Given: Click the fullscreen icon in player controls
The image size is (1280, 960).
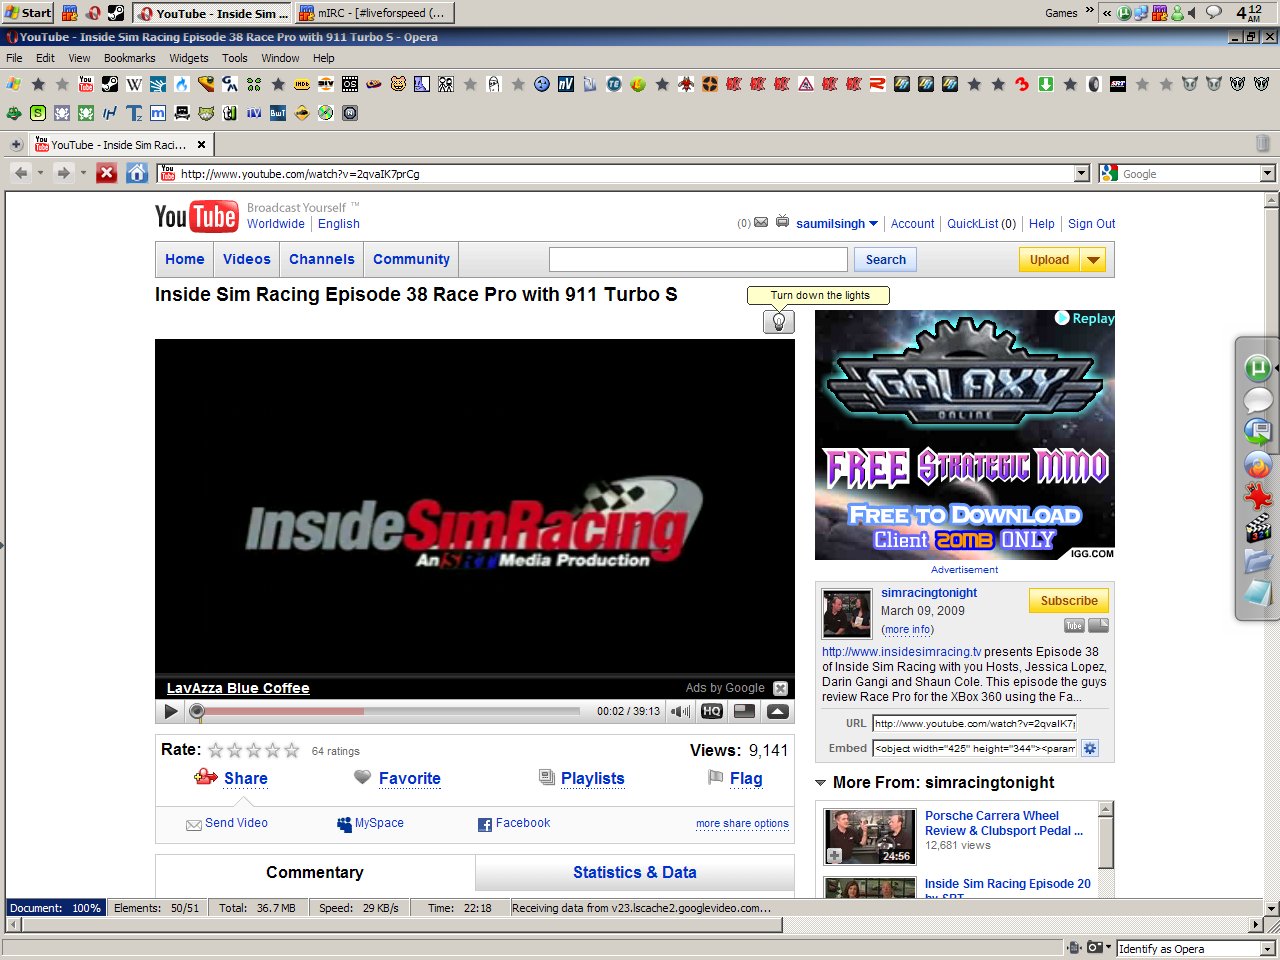Looking at the screenshot, I should pyautogui.click(x=778, y=711).
